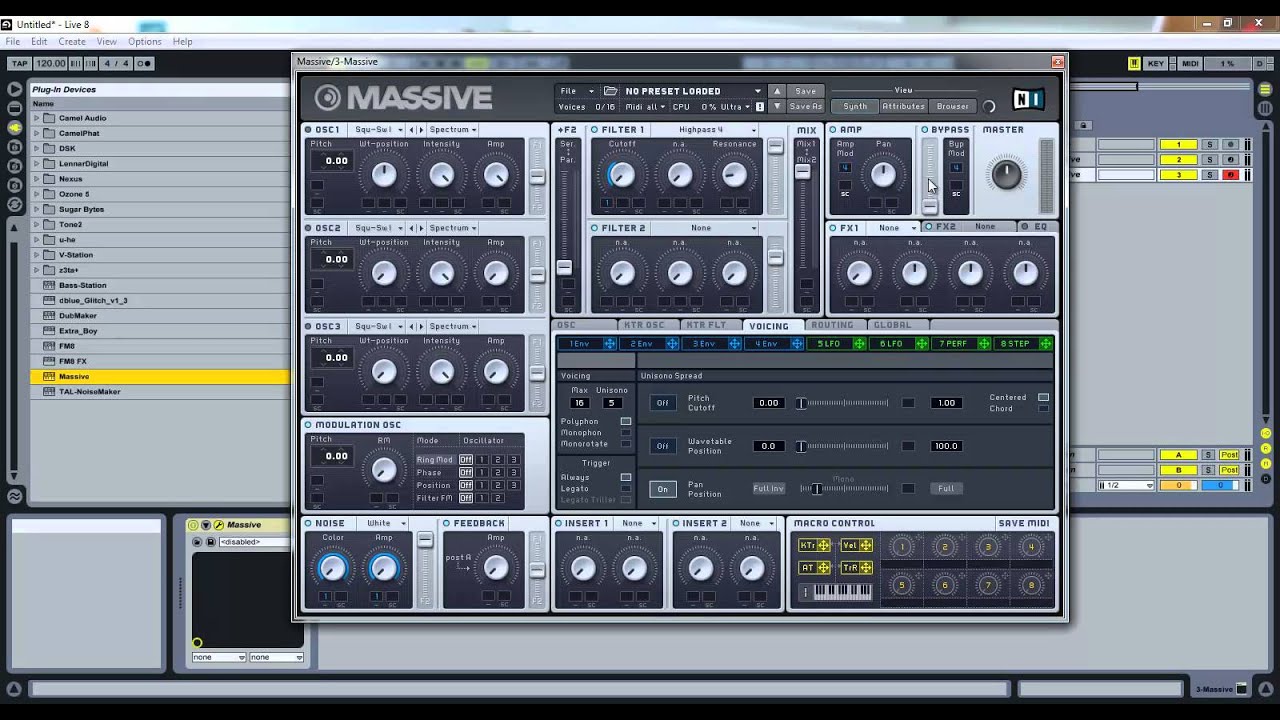
Task: Open Insert 1 effect dropdown
Action: [x=638, y=523]
